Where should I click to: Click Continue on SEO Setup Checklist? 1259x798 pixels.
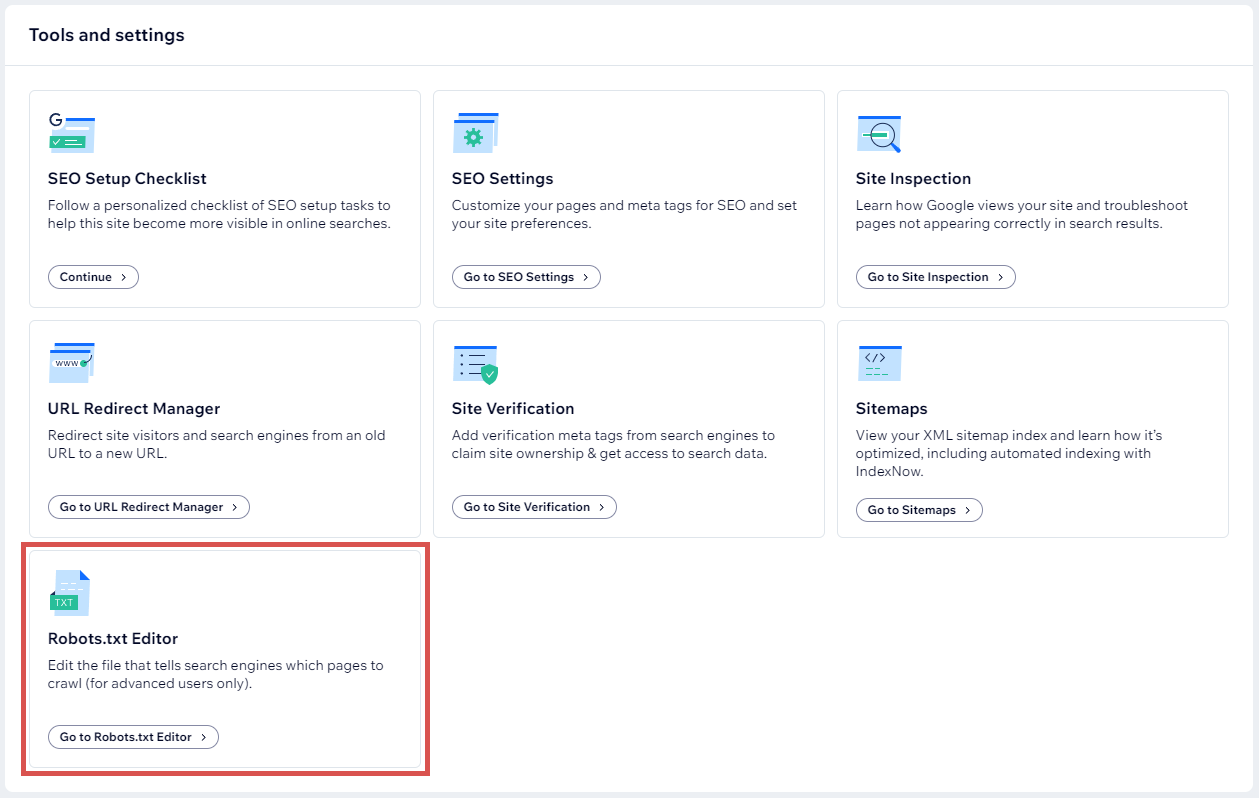click(93, 277)
